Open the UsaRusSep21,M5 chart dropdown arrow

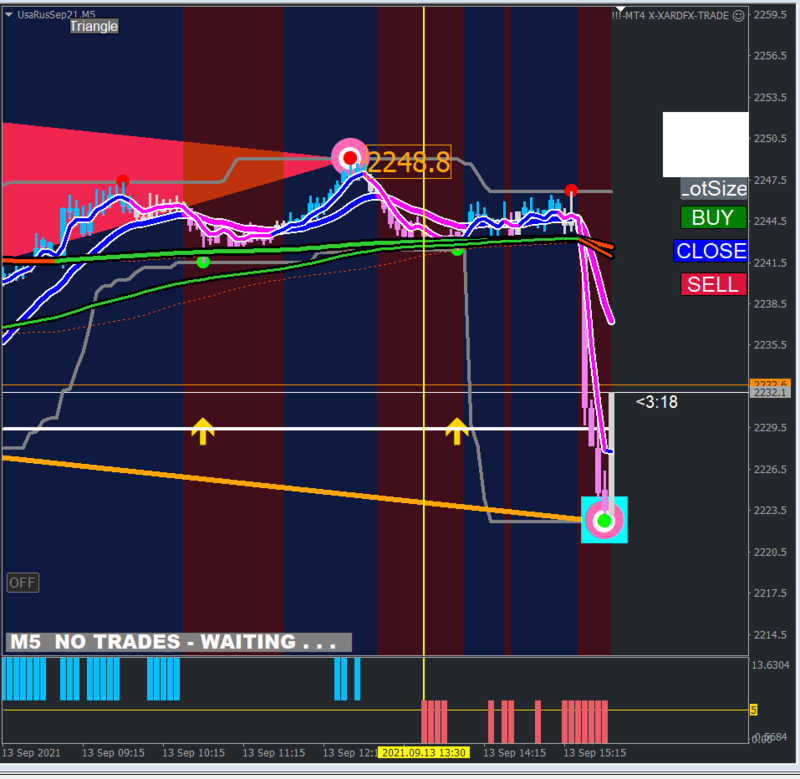tap(9, 14)
